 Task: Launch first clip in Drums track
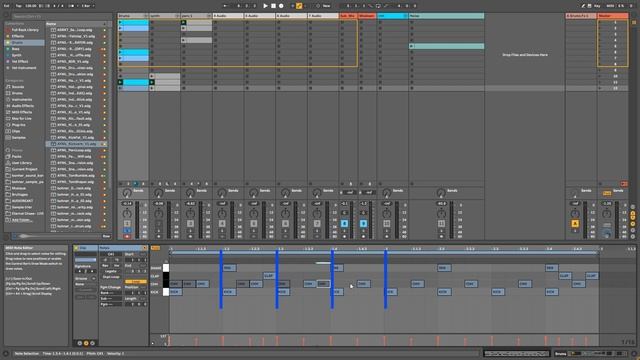pos(120,22)
